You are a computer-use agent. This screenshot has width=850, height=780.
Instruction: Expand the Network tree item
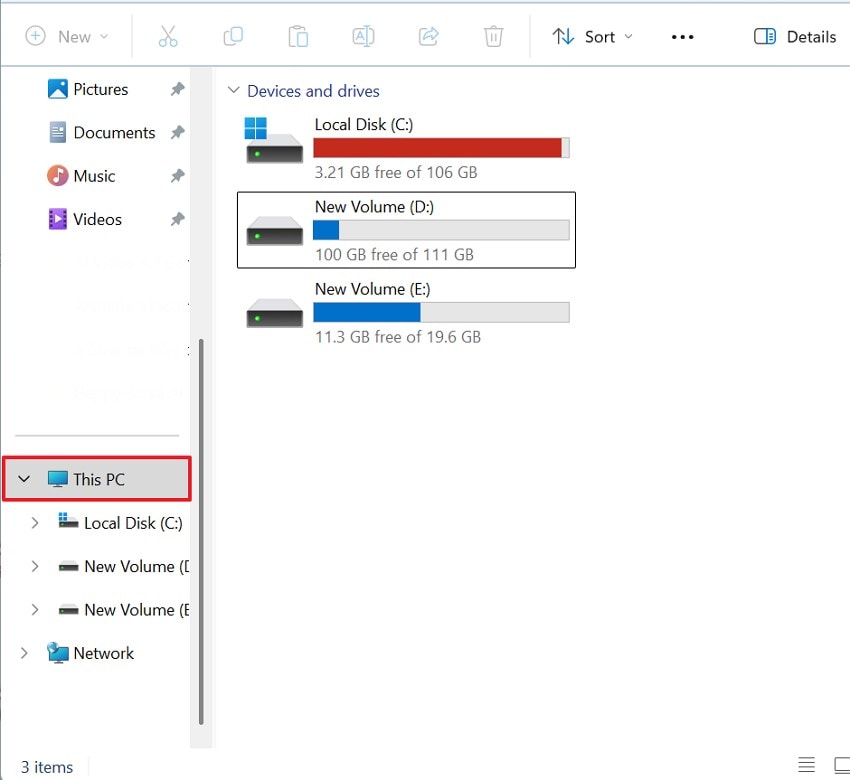[x=24, y=652]
